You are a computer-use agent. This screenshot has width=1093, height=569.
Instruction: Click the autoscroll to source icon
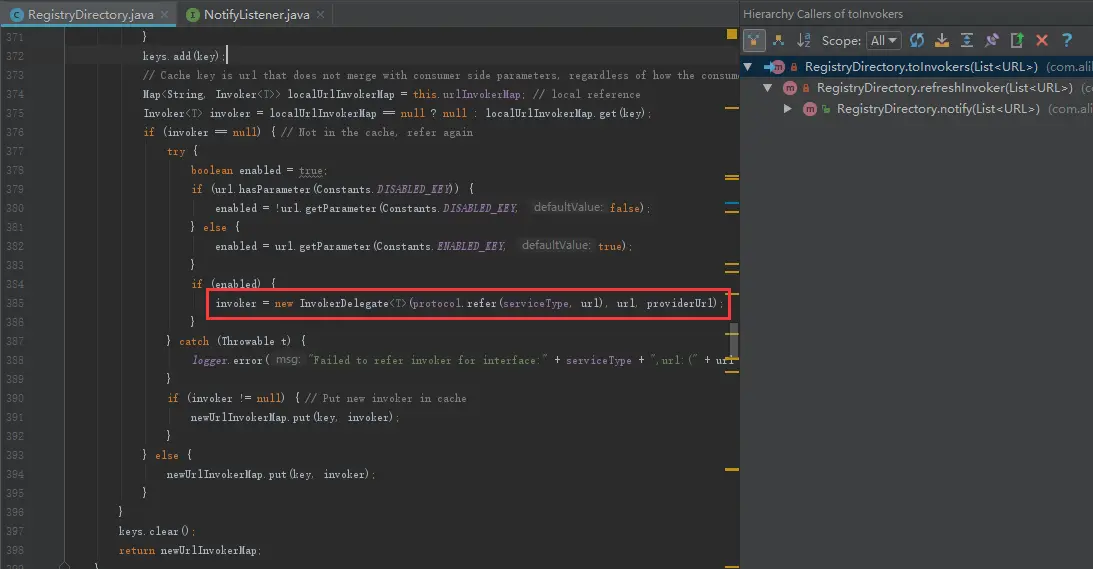942,40
